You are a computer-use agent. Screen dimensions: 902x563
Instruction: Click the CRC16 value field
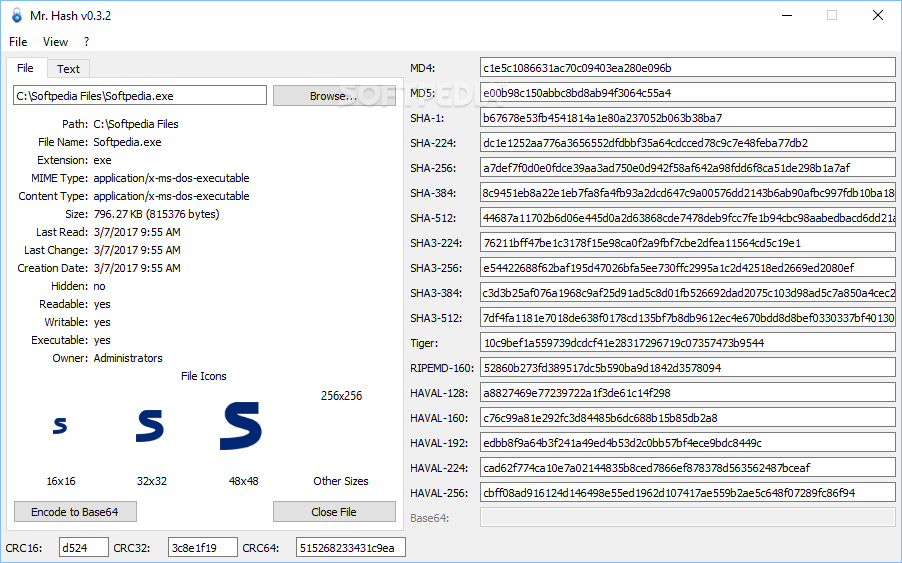pyautogui.click(x=83, y=547)
